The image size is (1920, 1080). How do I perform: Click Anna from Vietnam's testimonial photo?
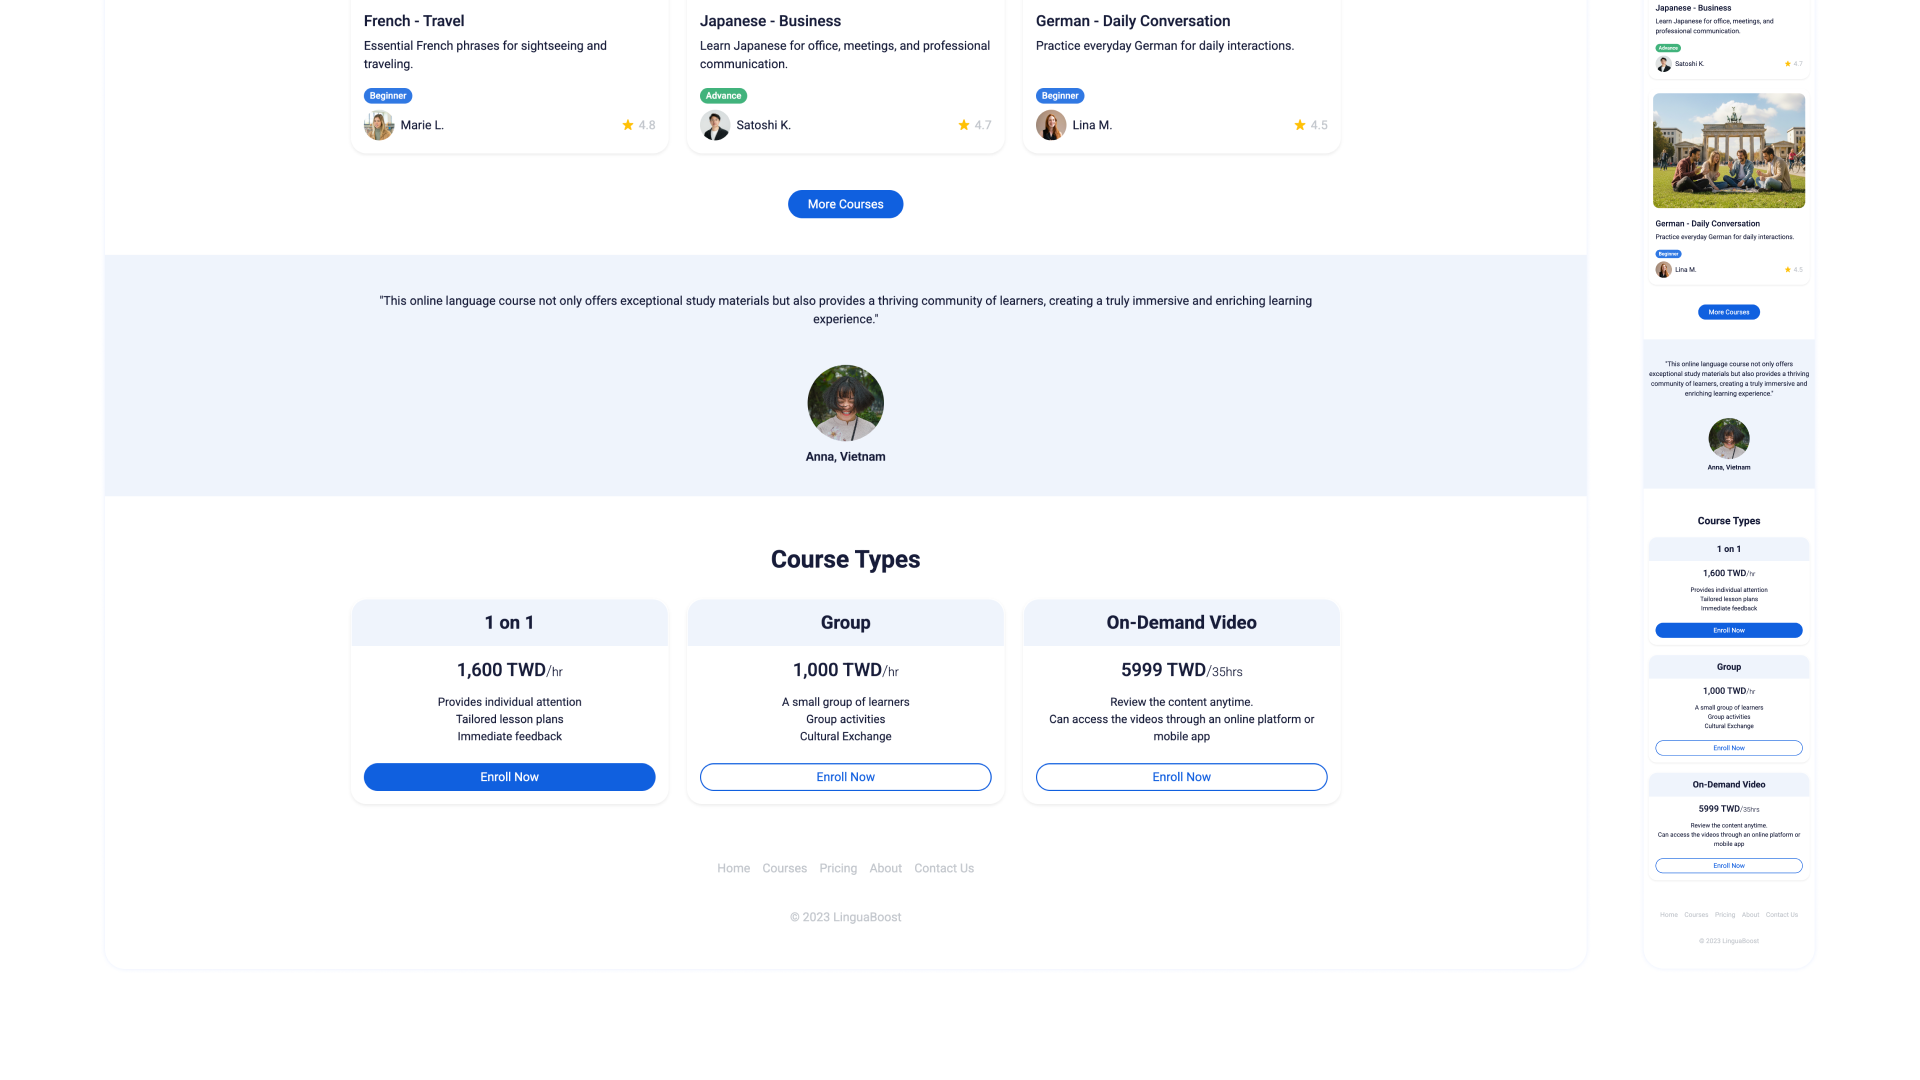[845, 403]
